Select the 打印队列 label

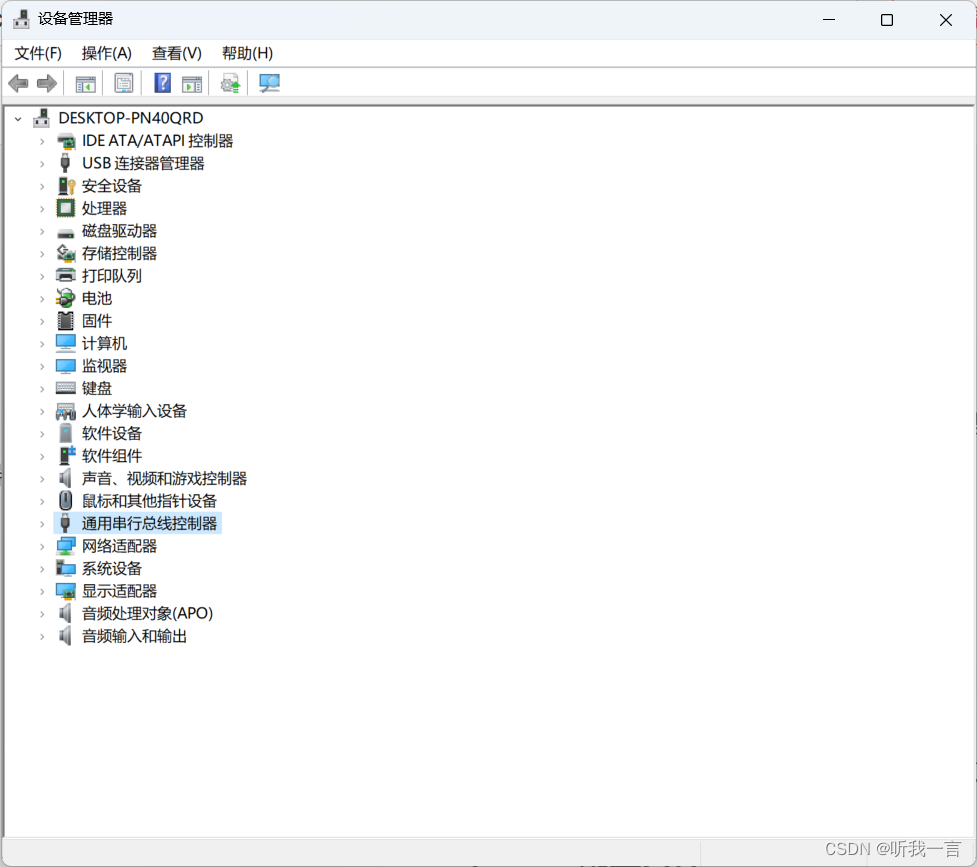pos(112,275)
